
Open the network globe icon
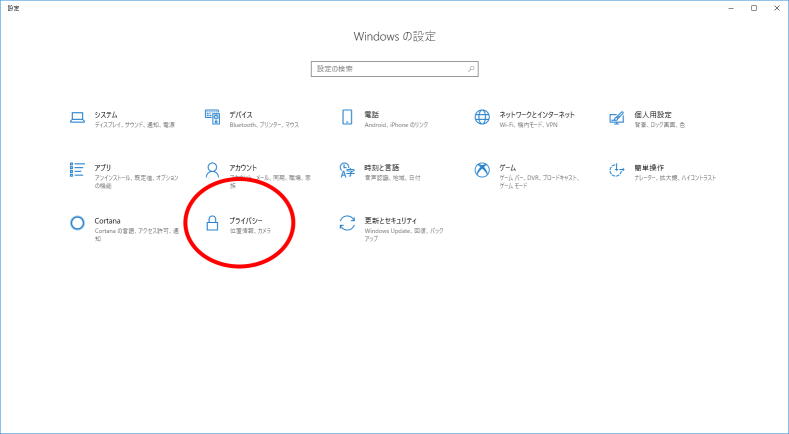pos(482,117)
